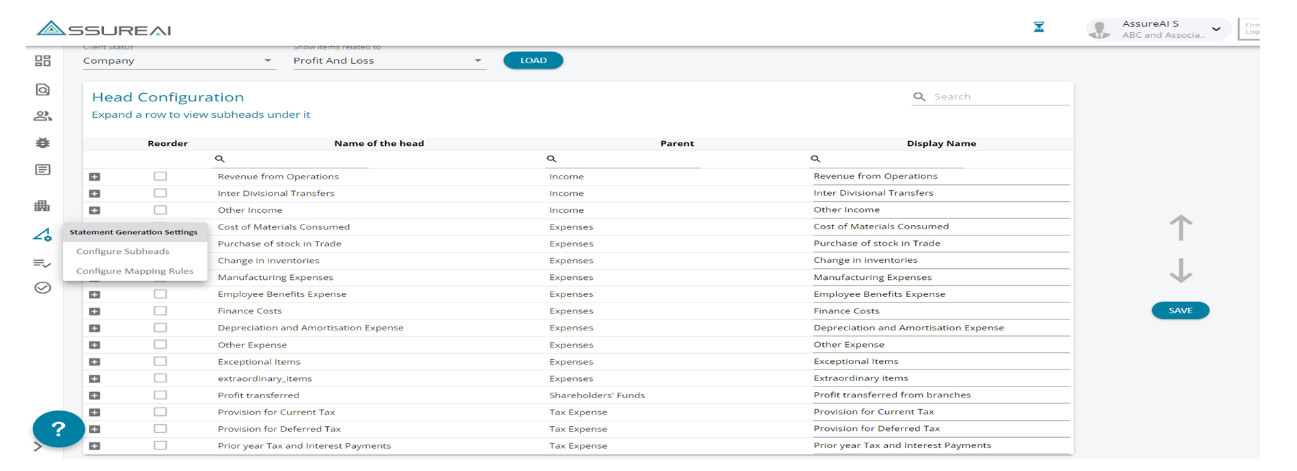Open the Profit And Loss dropdown

tap(389, 61)
